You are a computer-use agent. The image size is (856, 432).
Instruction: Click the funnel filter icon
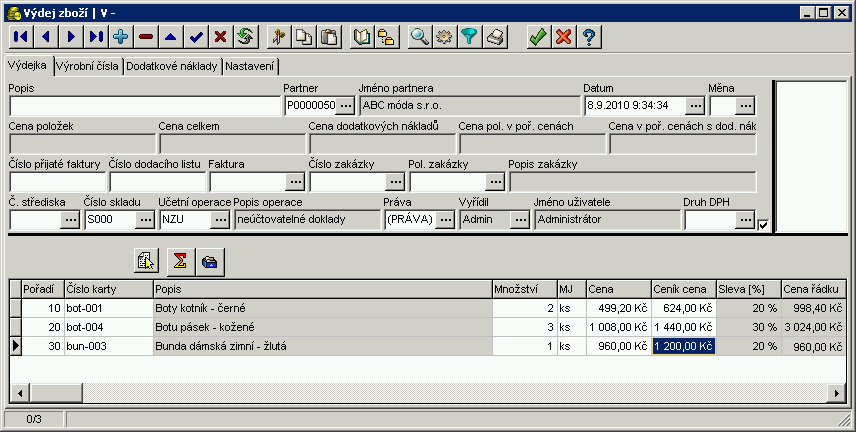tap(470, 37)
